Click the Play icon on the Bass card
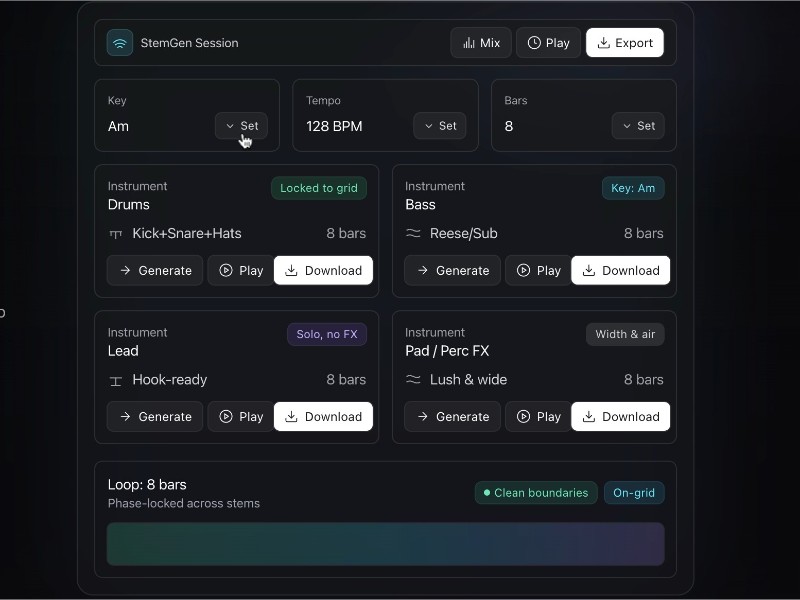The width and height of the screenshot is (800, 600). pos(523,270)
